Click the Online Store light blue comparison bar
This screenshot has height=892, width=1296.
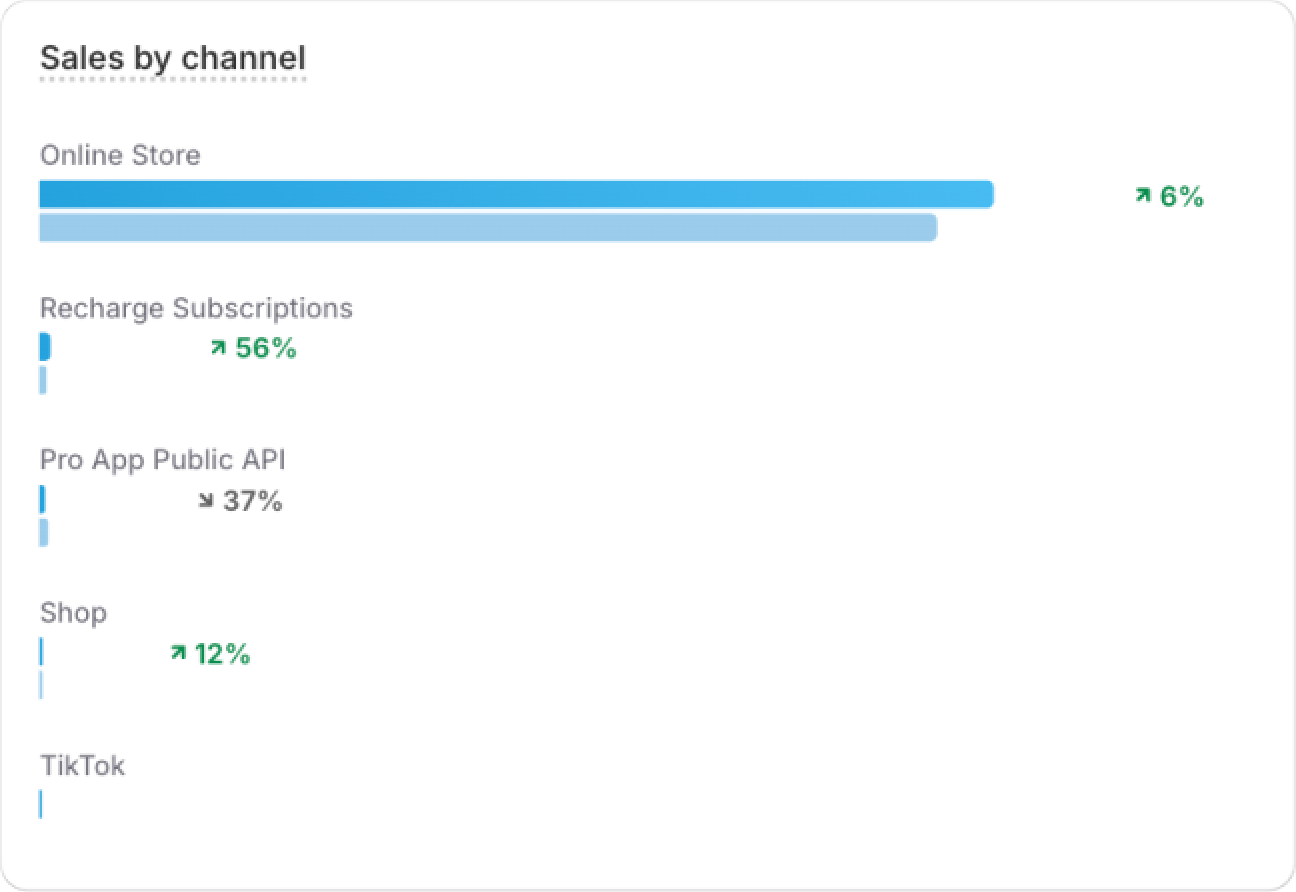point(488,228)
